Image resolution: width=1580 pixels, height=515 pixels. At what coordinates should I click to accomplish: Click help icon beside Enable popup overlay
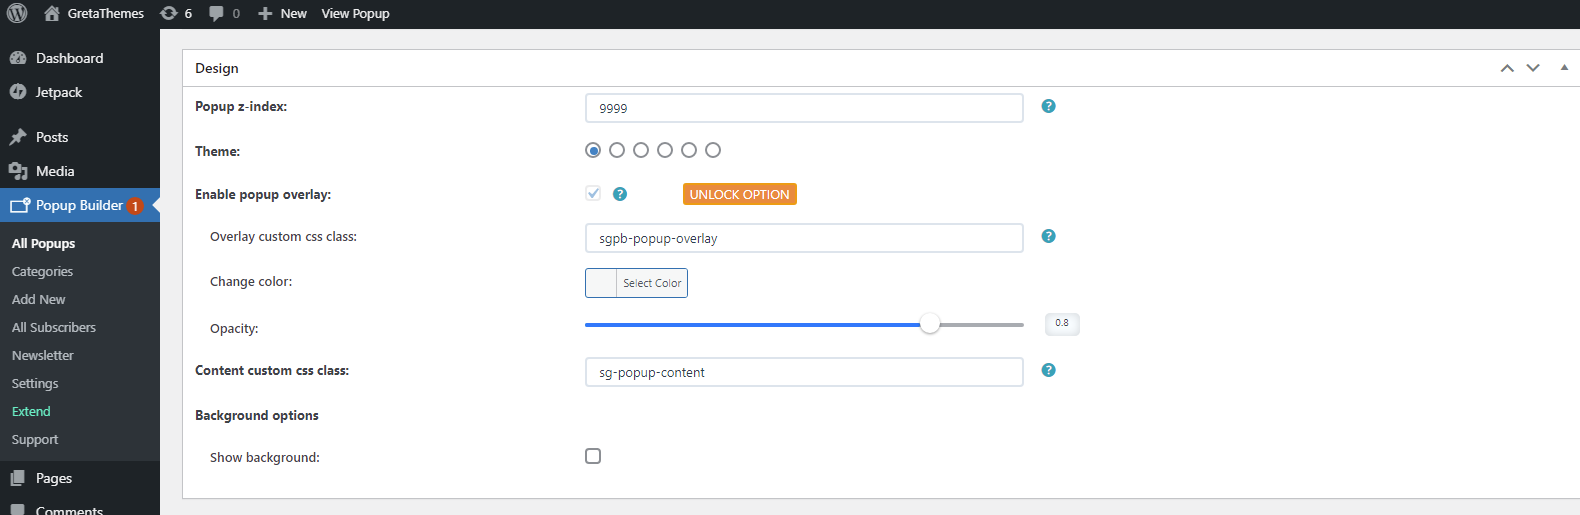620,194
